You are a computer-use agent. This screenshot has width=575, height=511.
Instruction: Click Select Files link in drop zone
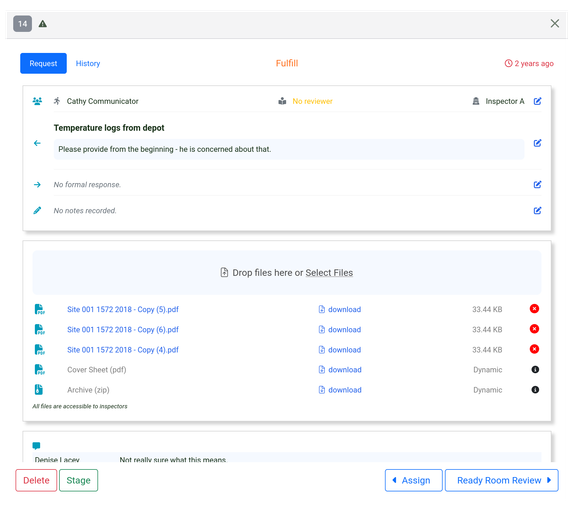(329, 273)
